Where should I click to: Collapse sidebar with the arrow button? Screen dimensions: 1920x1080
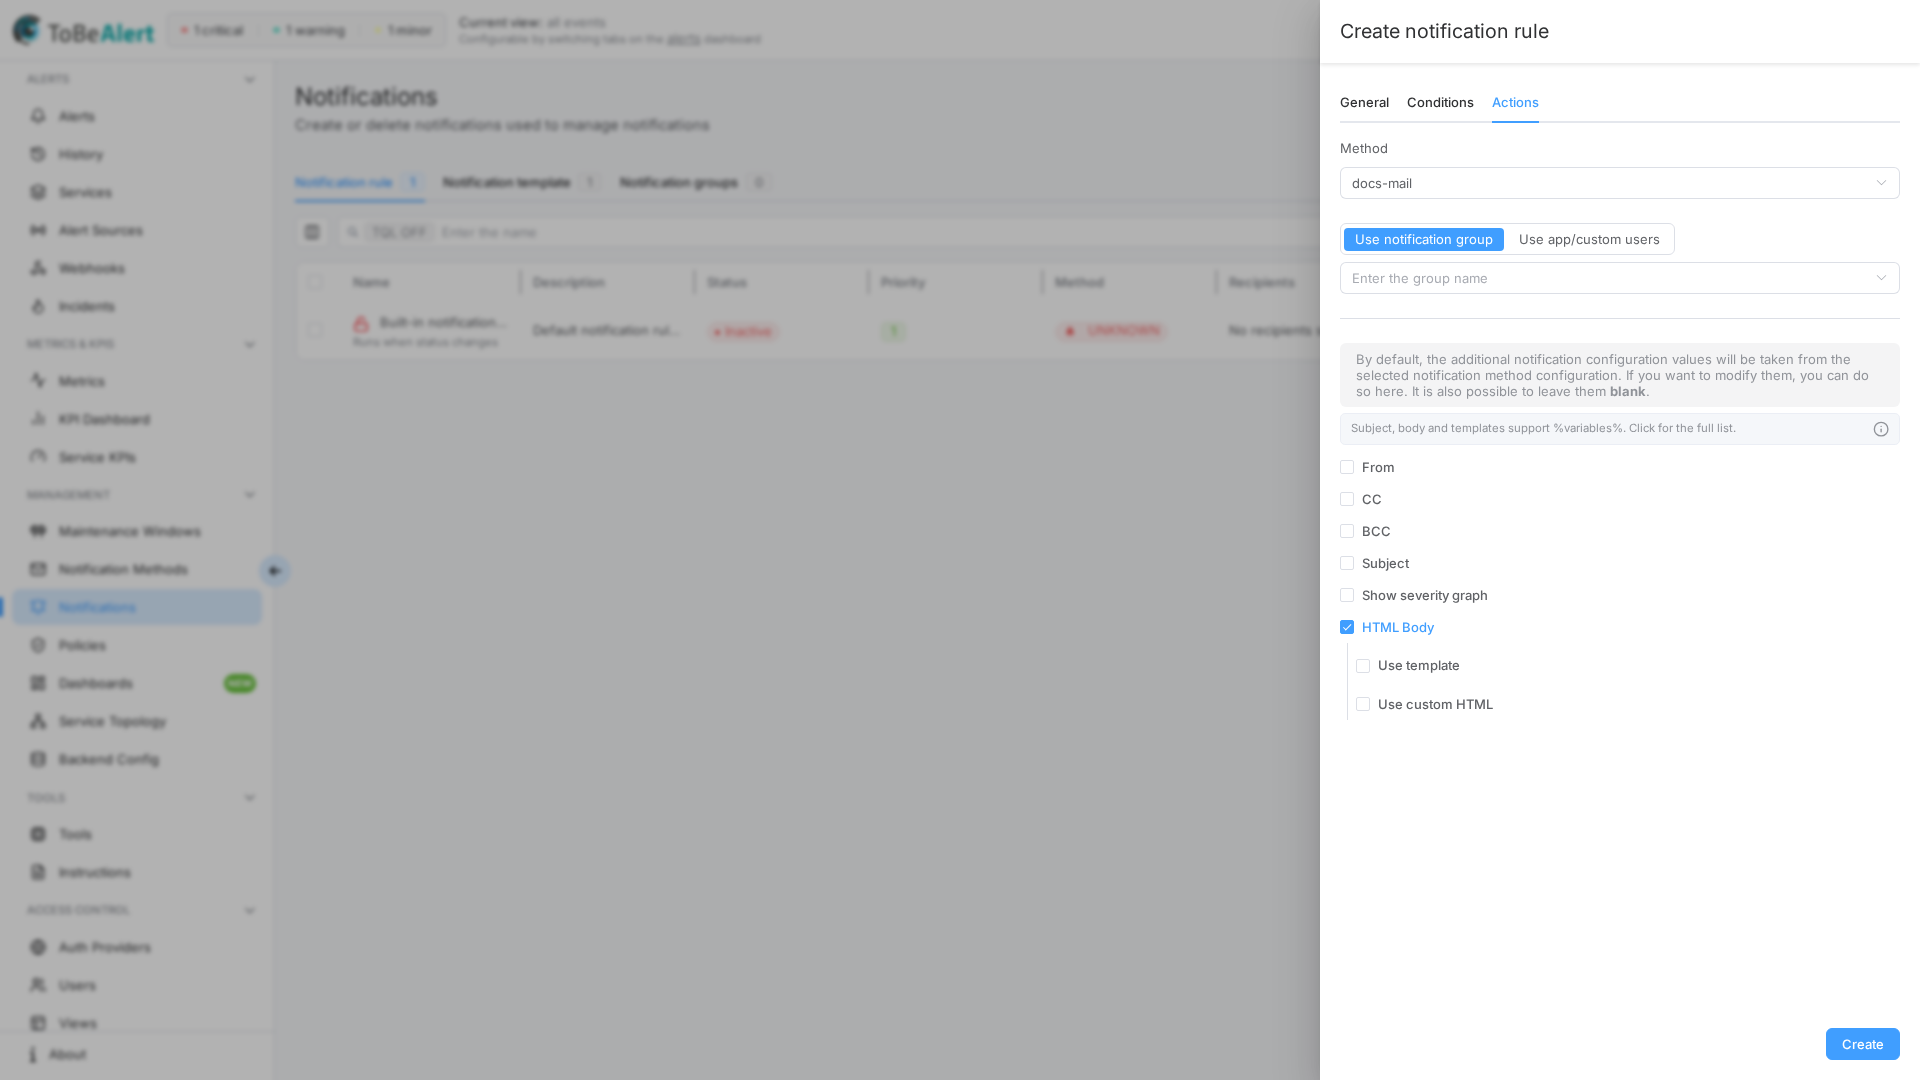click(x=274, y=571)
